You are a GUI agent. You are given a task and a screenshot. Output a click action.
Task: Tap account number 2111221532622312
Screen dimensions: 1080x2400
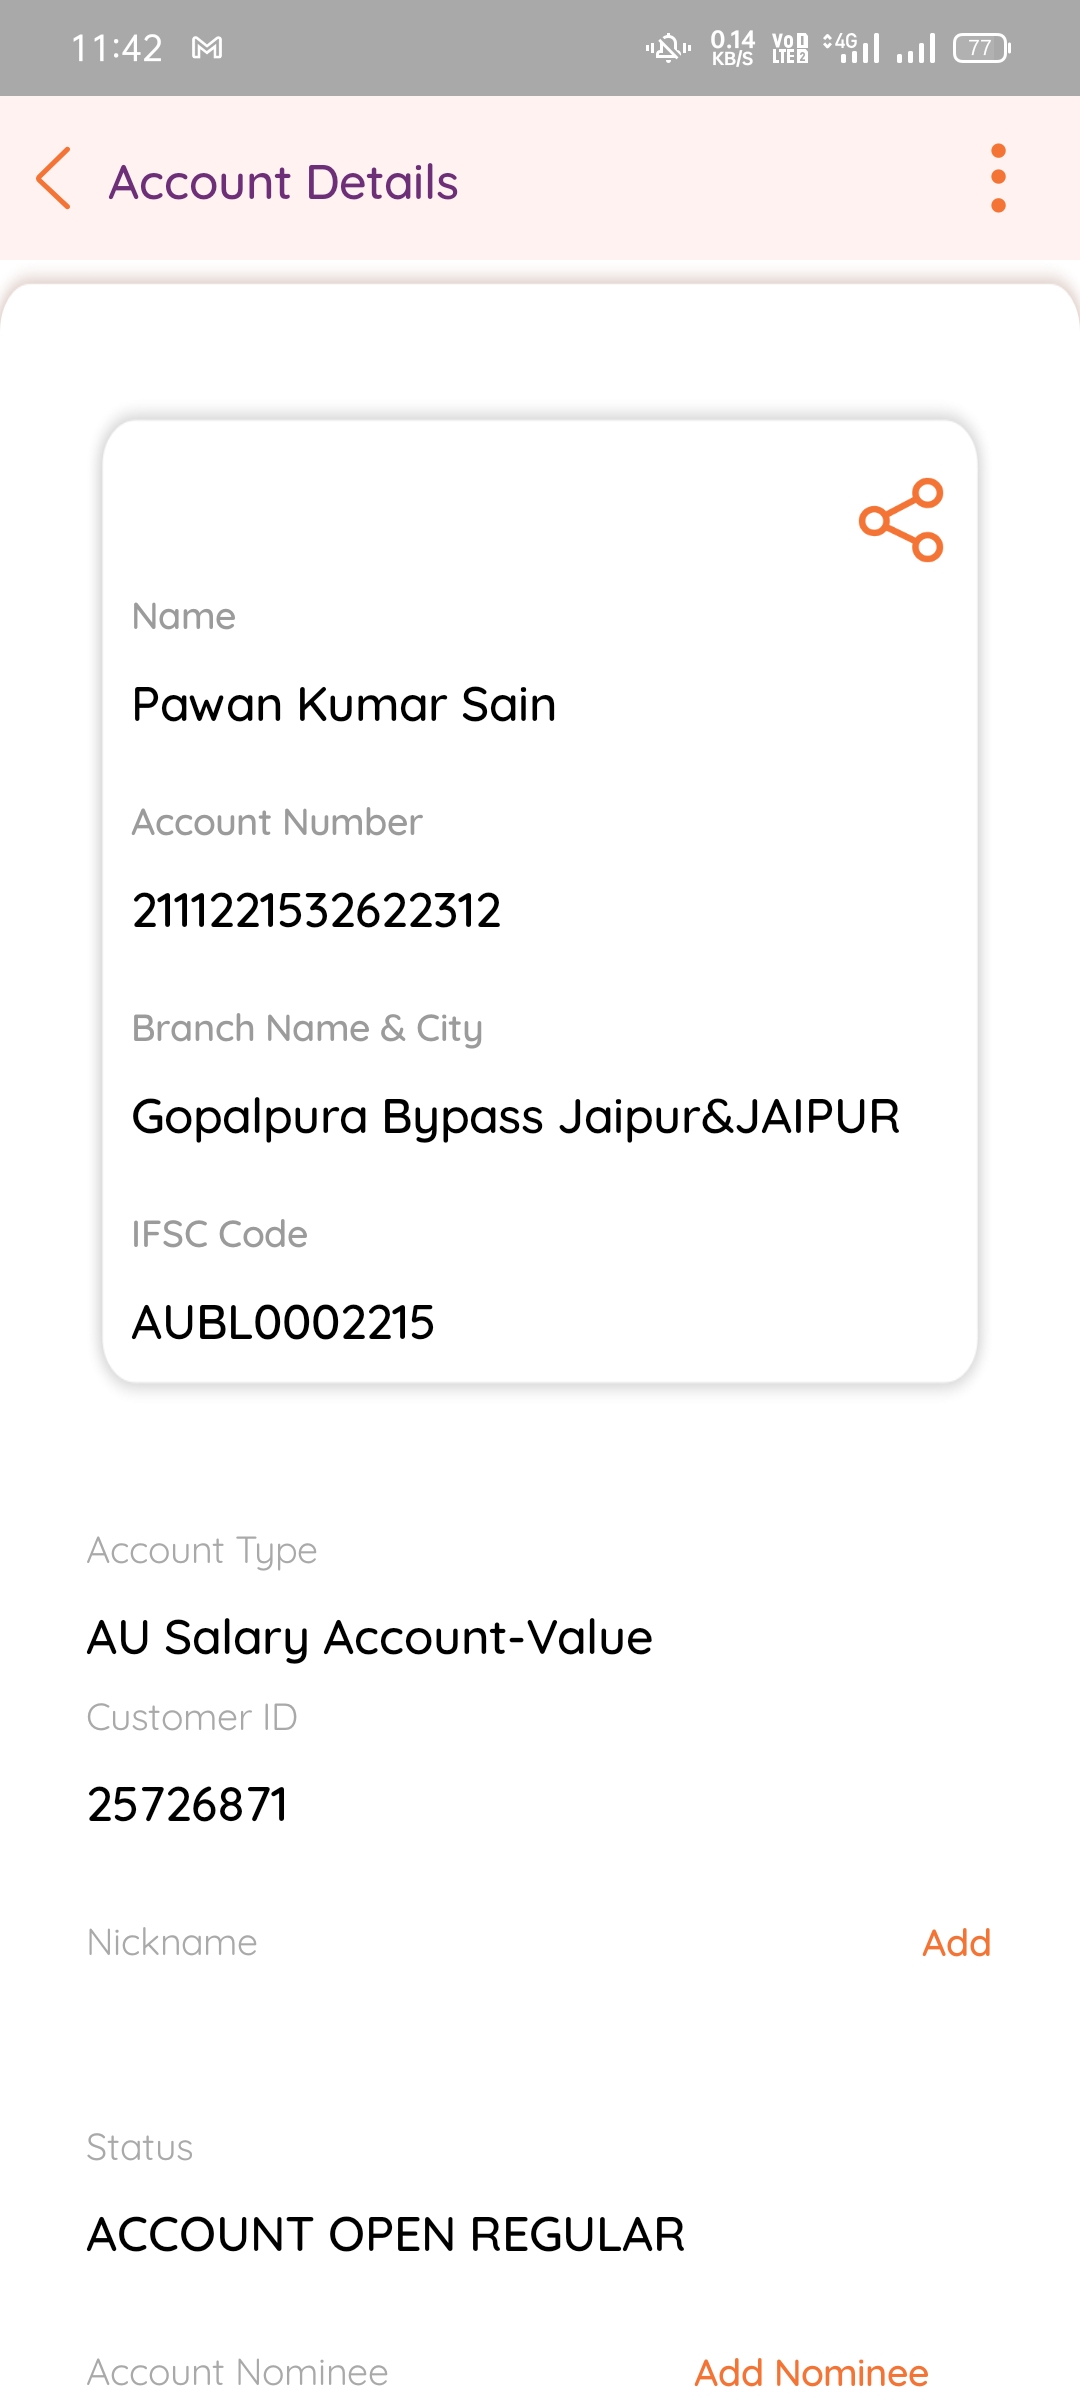coord(316,911)
